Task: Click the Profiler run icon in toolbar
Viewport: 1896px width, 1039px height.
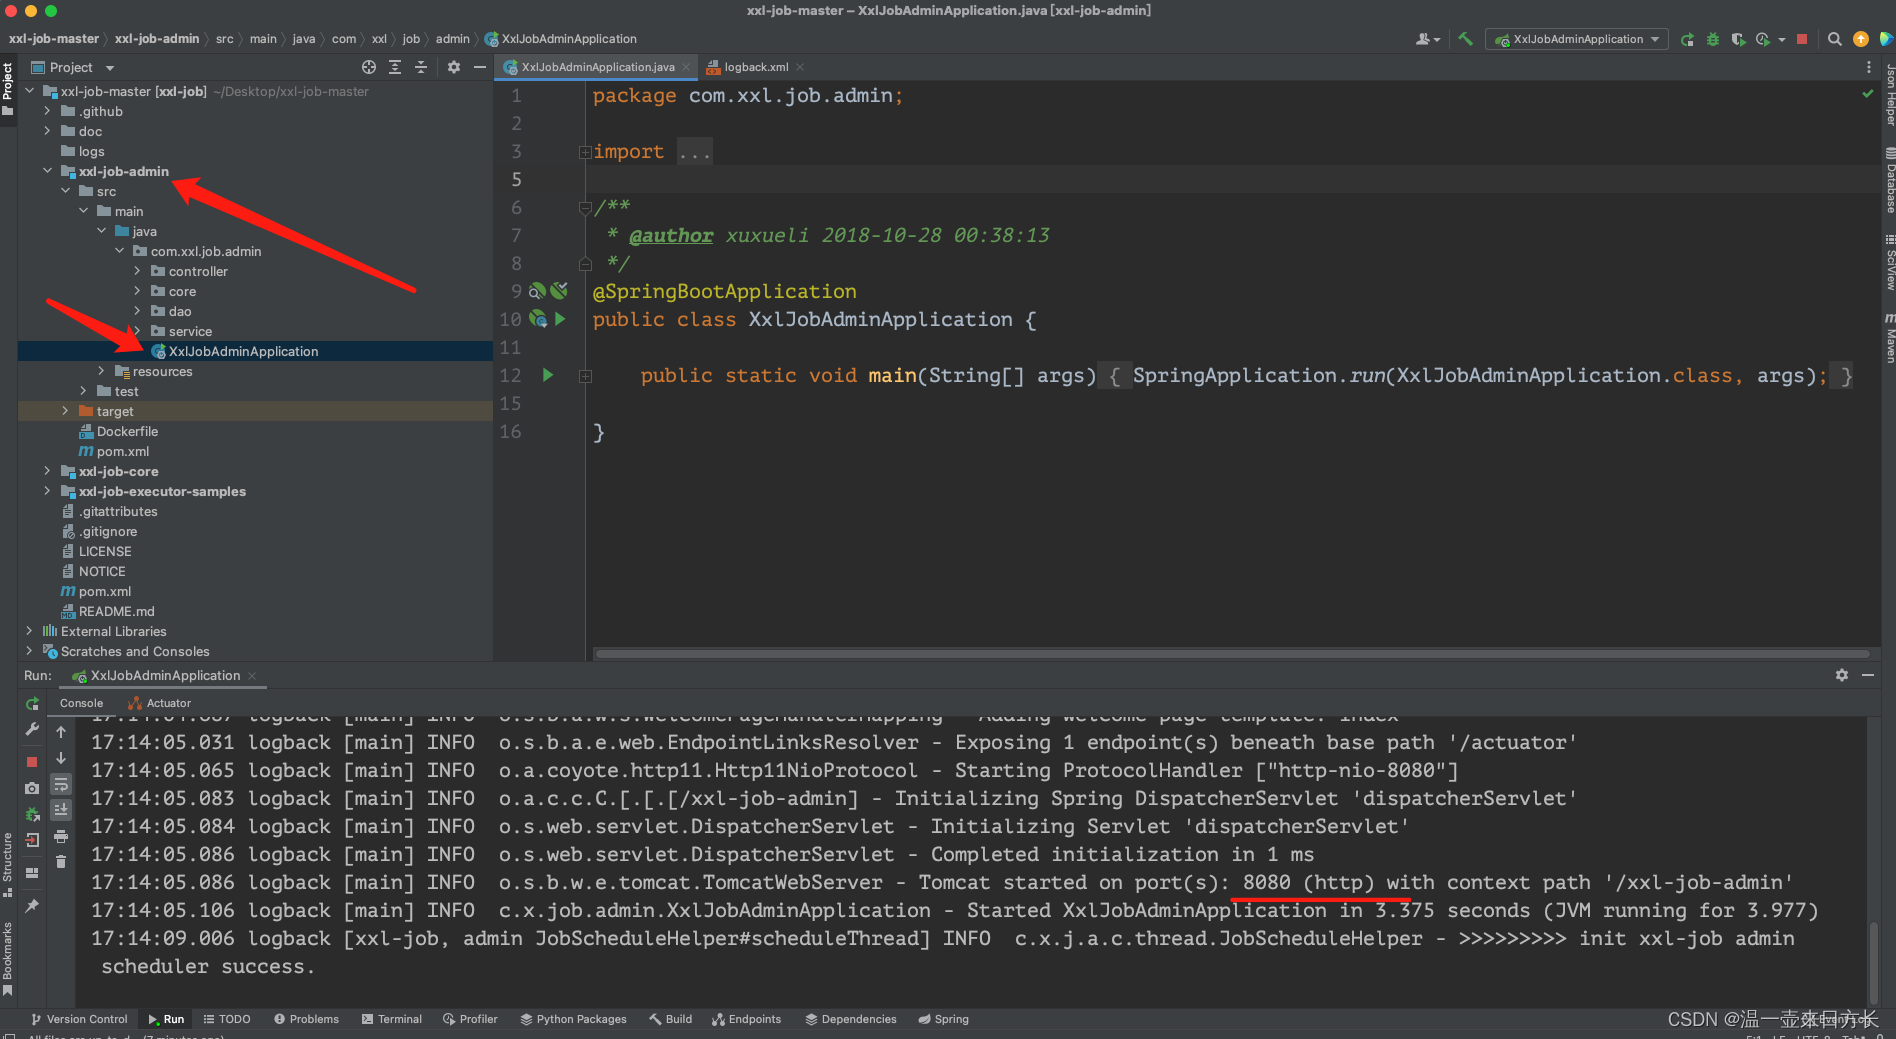Action: (x=1763, y=39)
